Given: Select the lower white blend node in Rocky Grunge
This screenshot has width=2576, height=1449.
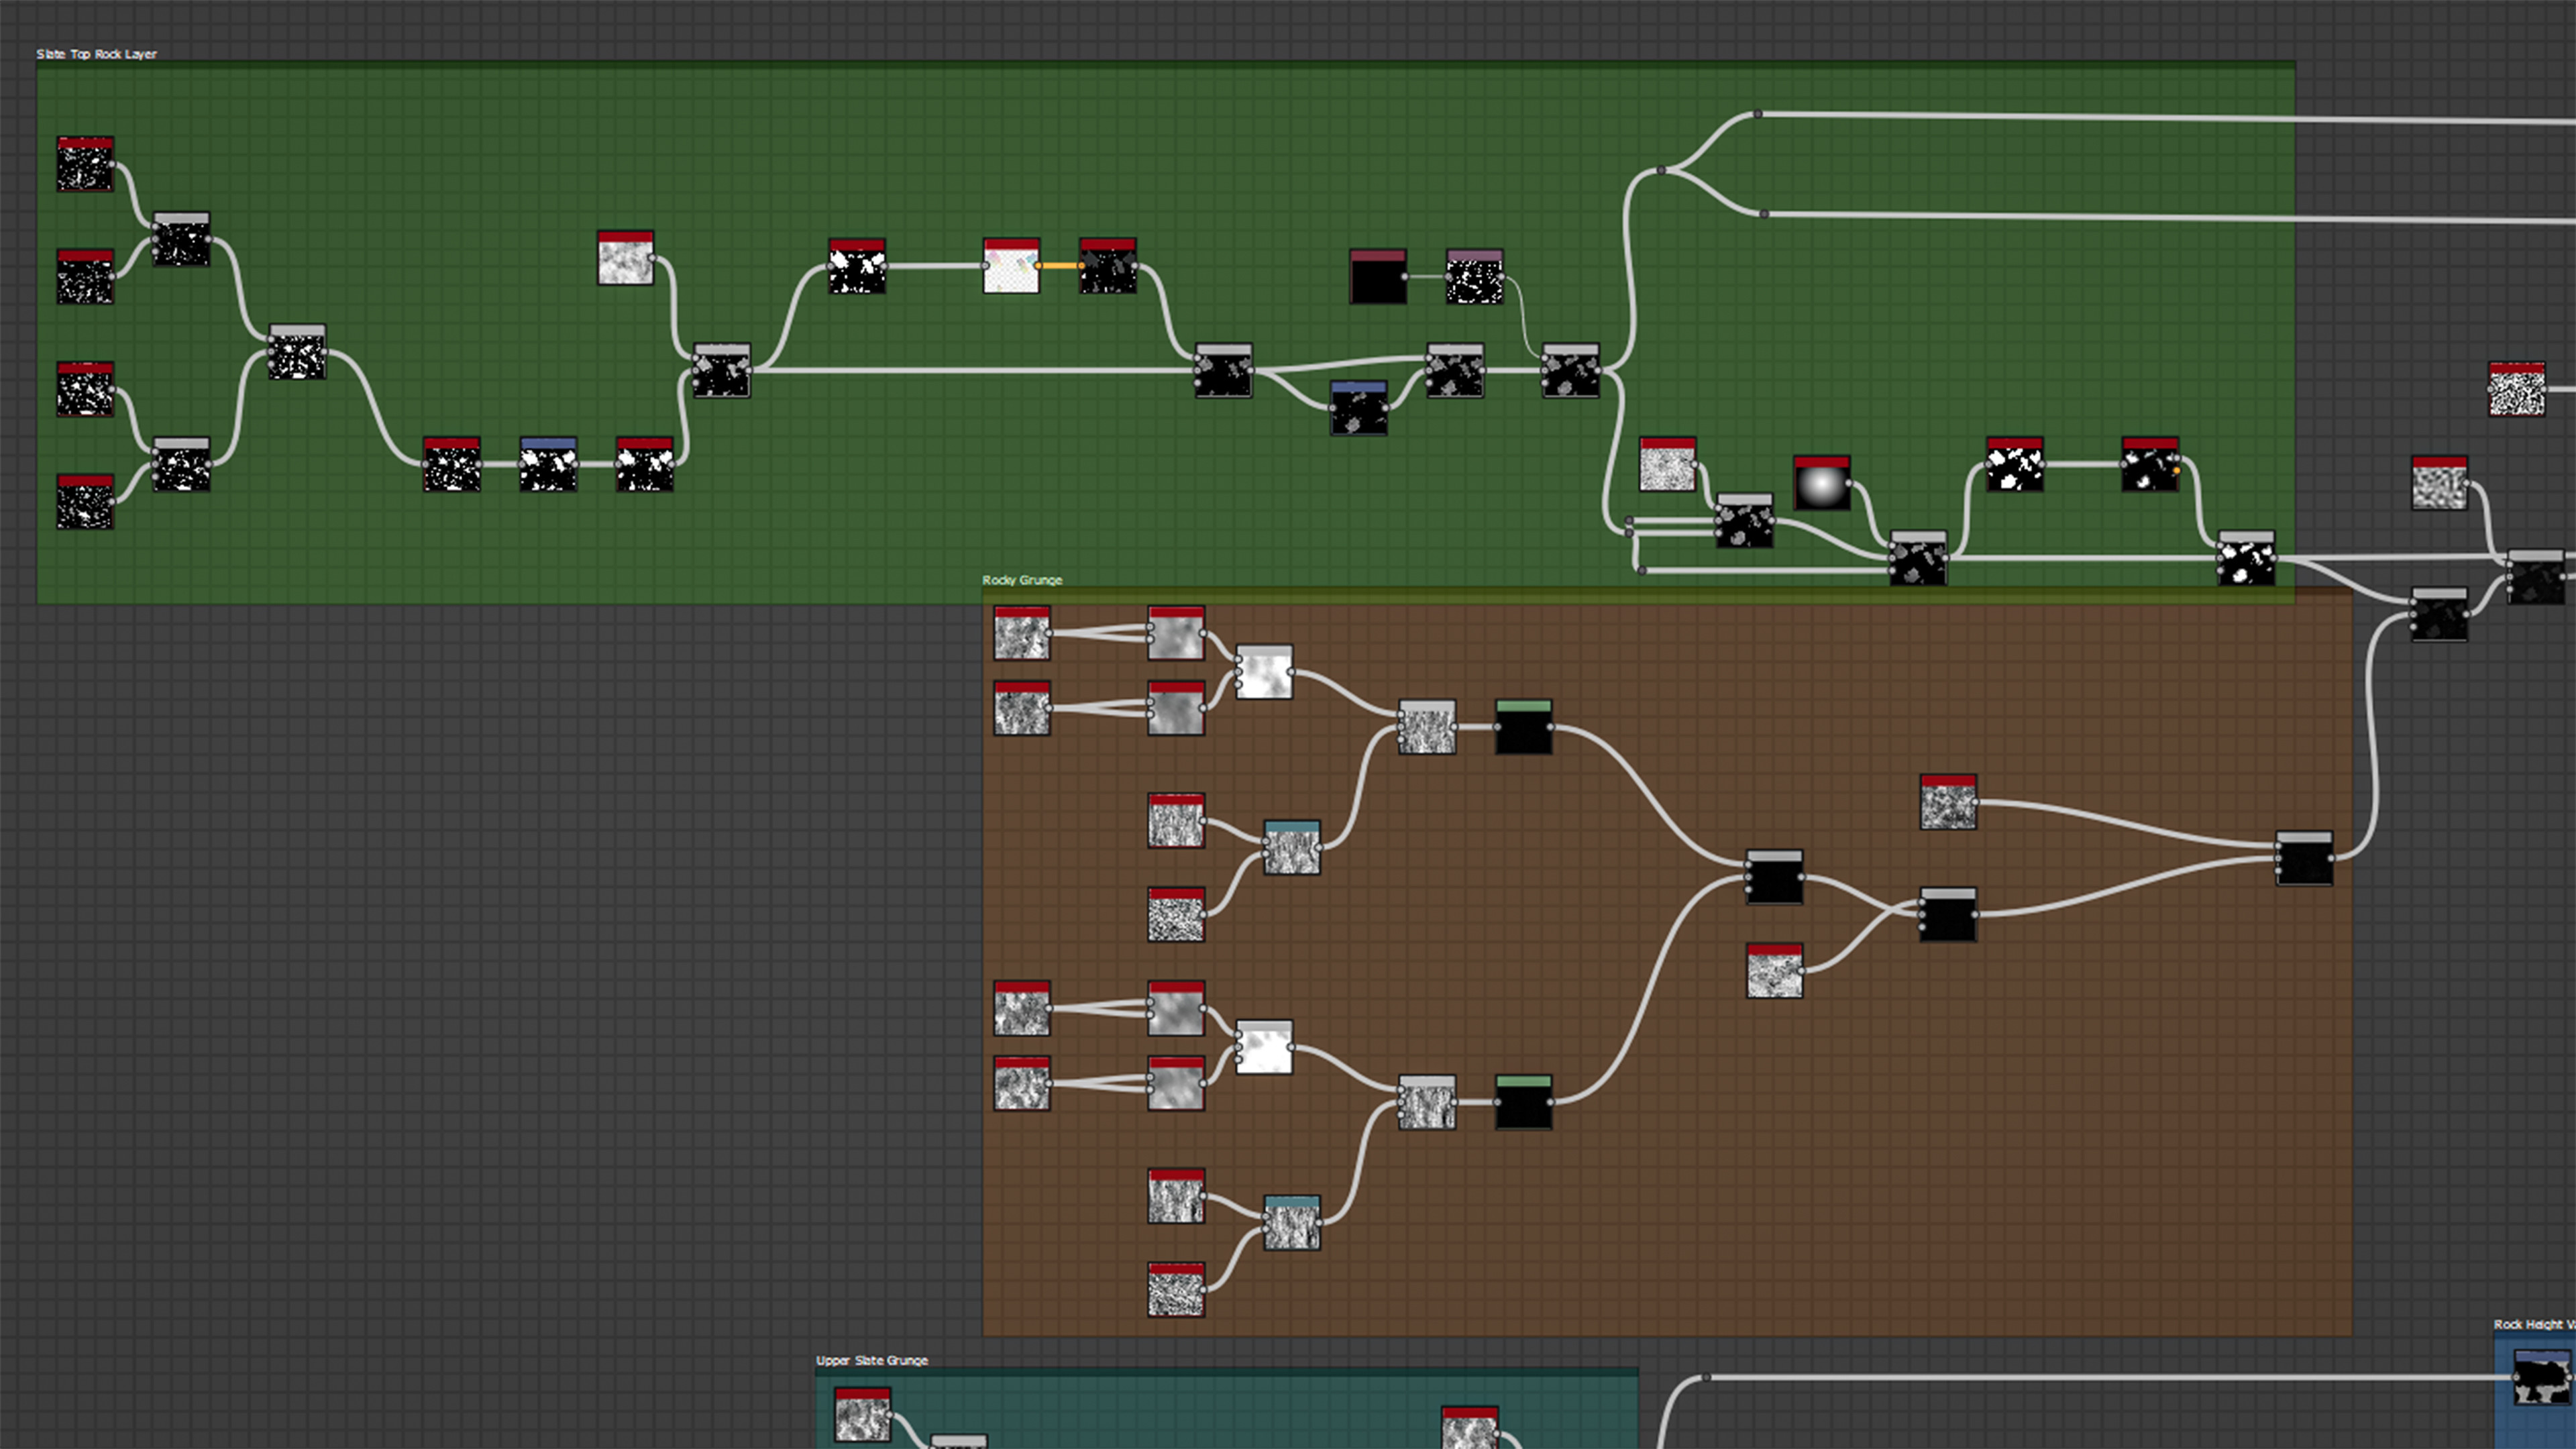Looking at the screenshot, I should (1264, 1047).
